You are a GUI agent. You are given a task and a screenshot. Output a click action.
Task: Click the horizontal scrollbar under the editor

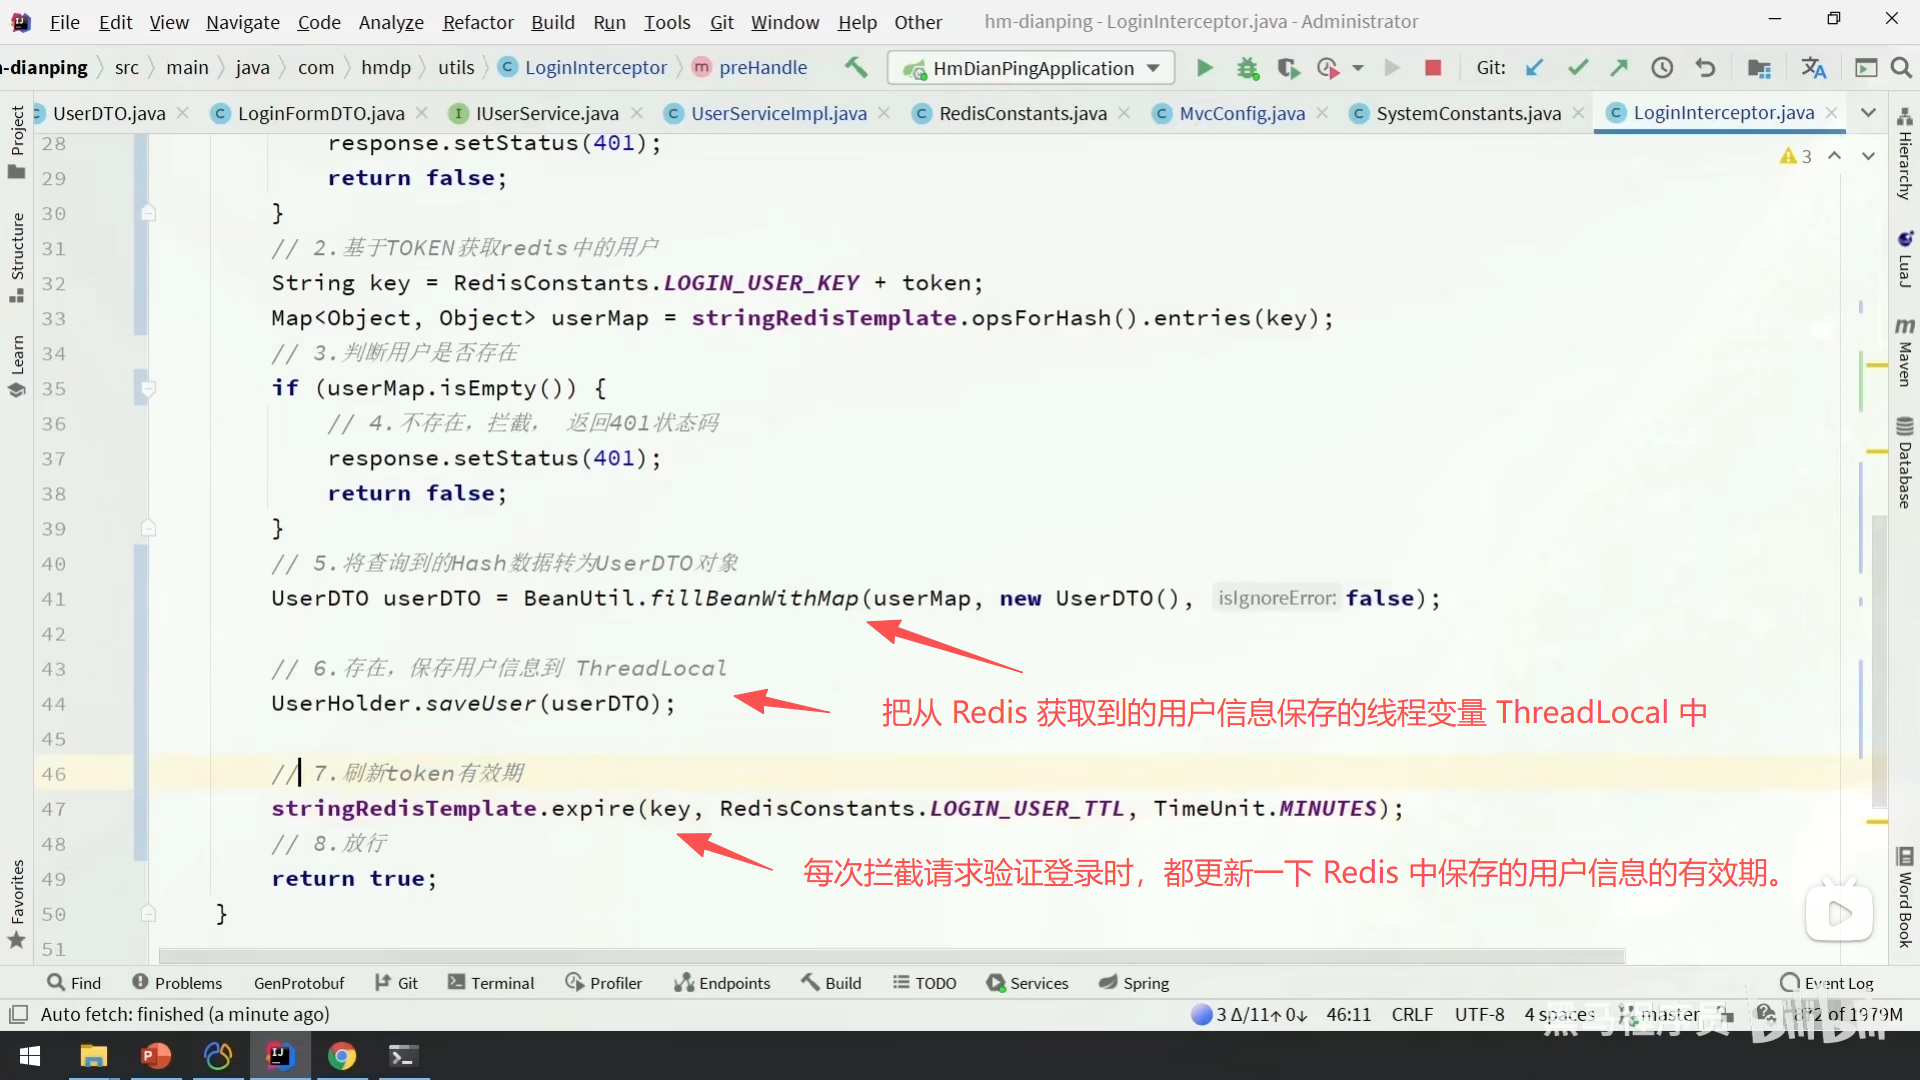(x=890, y=957)
